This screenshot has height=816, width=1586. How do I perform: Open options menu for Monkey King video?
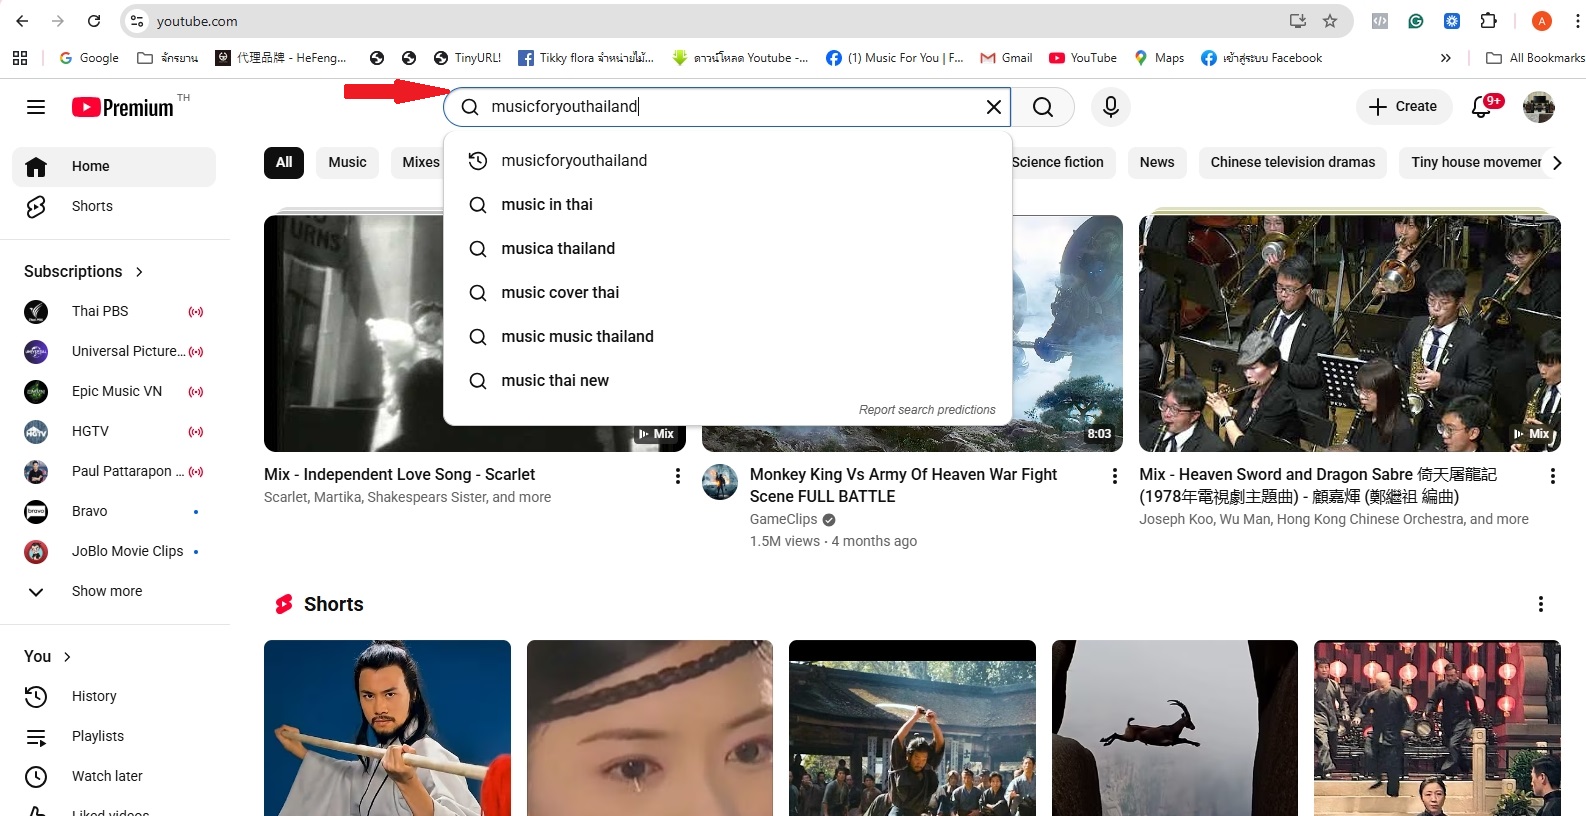tap(1114, 476)
